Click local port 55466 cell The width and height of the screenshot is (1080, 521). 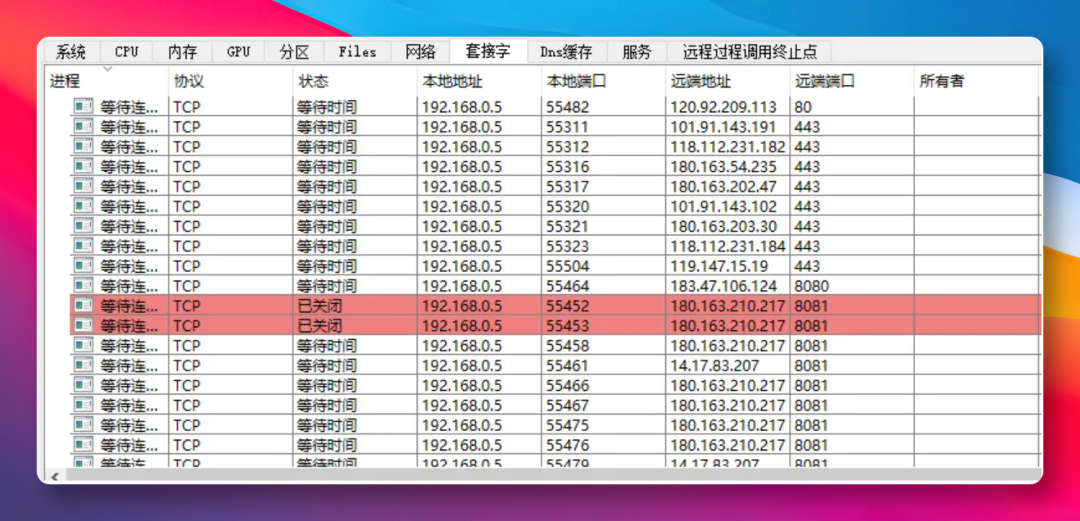603,385
